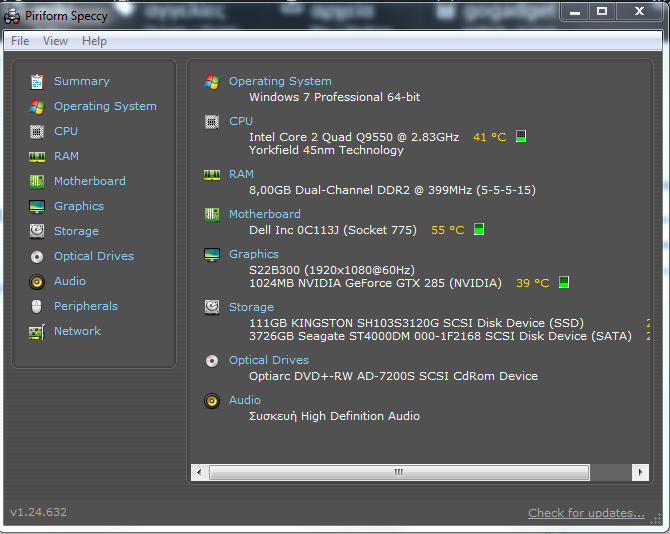The height and width of the screenshot is (534, 670).
Task: Click the horizontal scrollbar left arrow
Action: pos(199,472)
